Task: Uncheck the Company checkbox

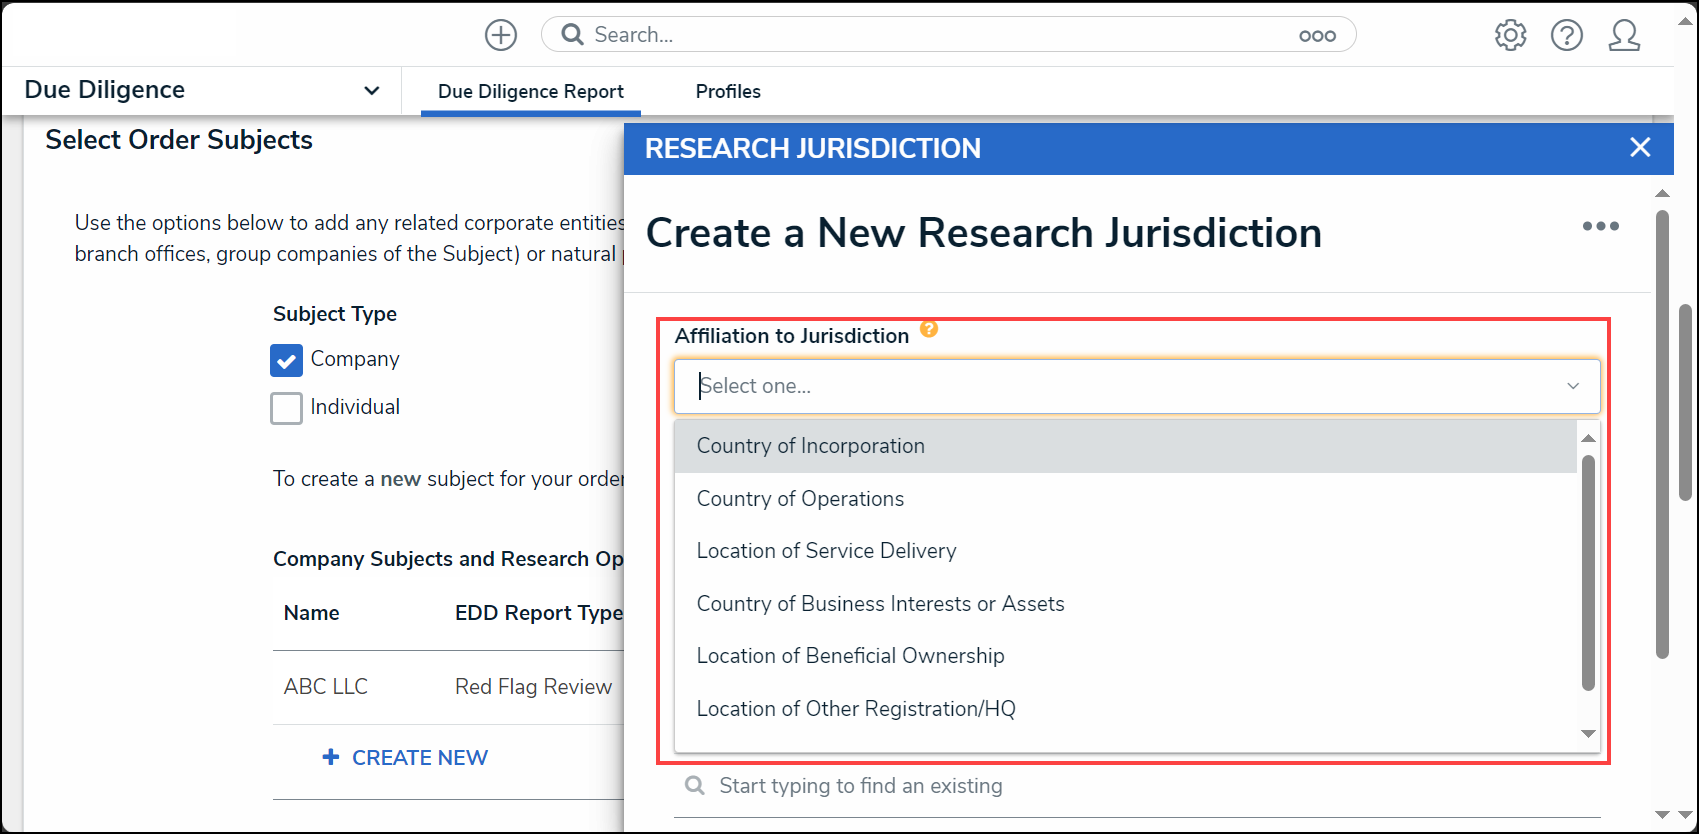Action: point(287,360)
